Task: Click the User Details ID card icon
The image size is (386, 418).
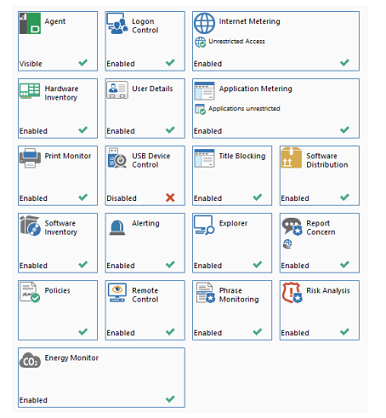Action: [x=117, y=90]
